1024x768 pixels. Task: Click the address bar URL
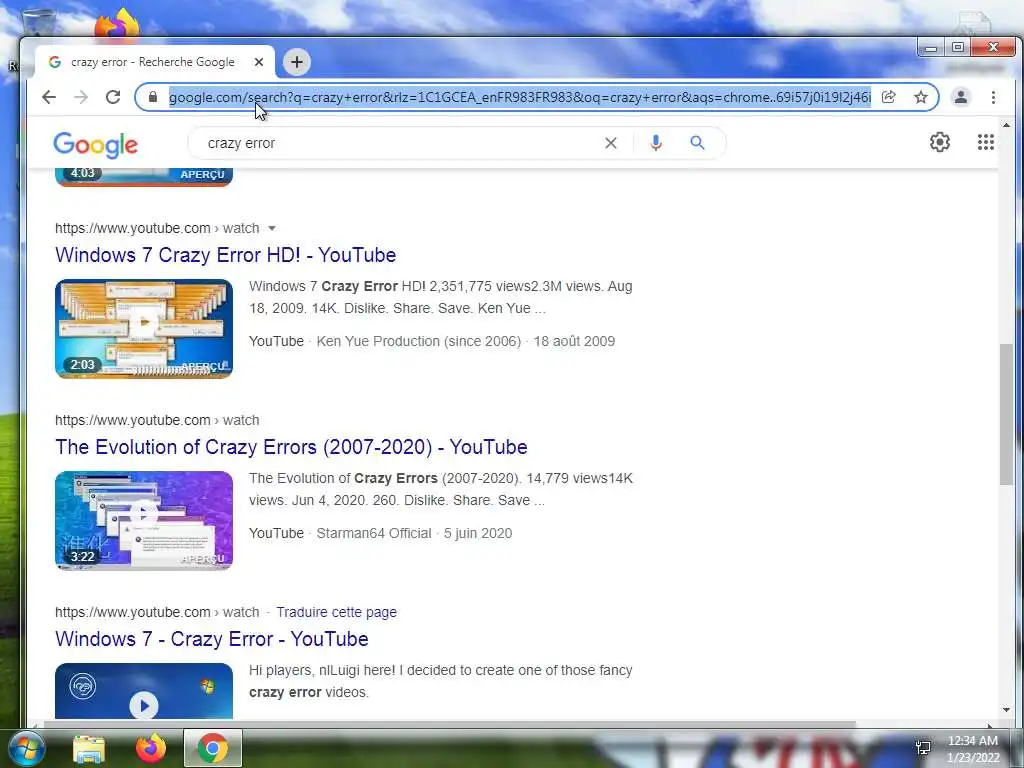pos(519,97)
